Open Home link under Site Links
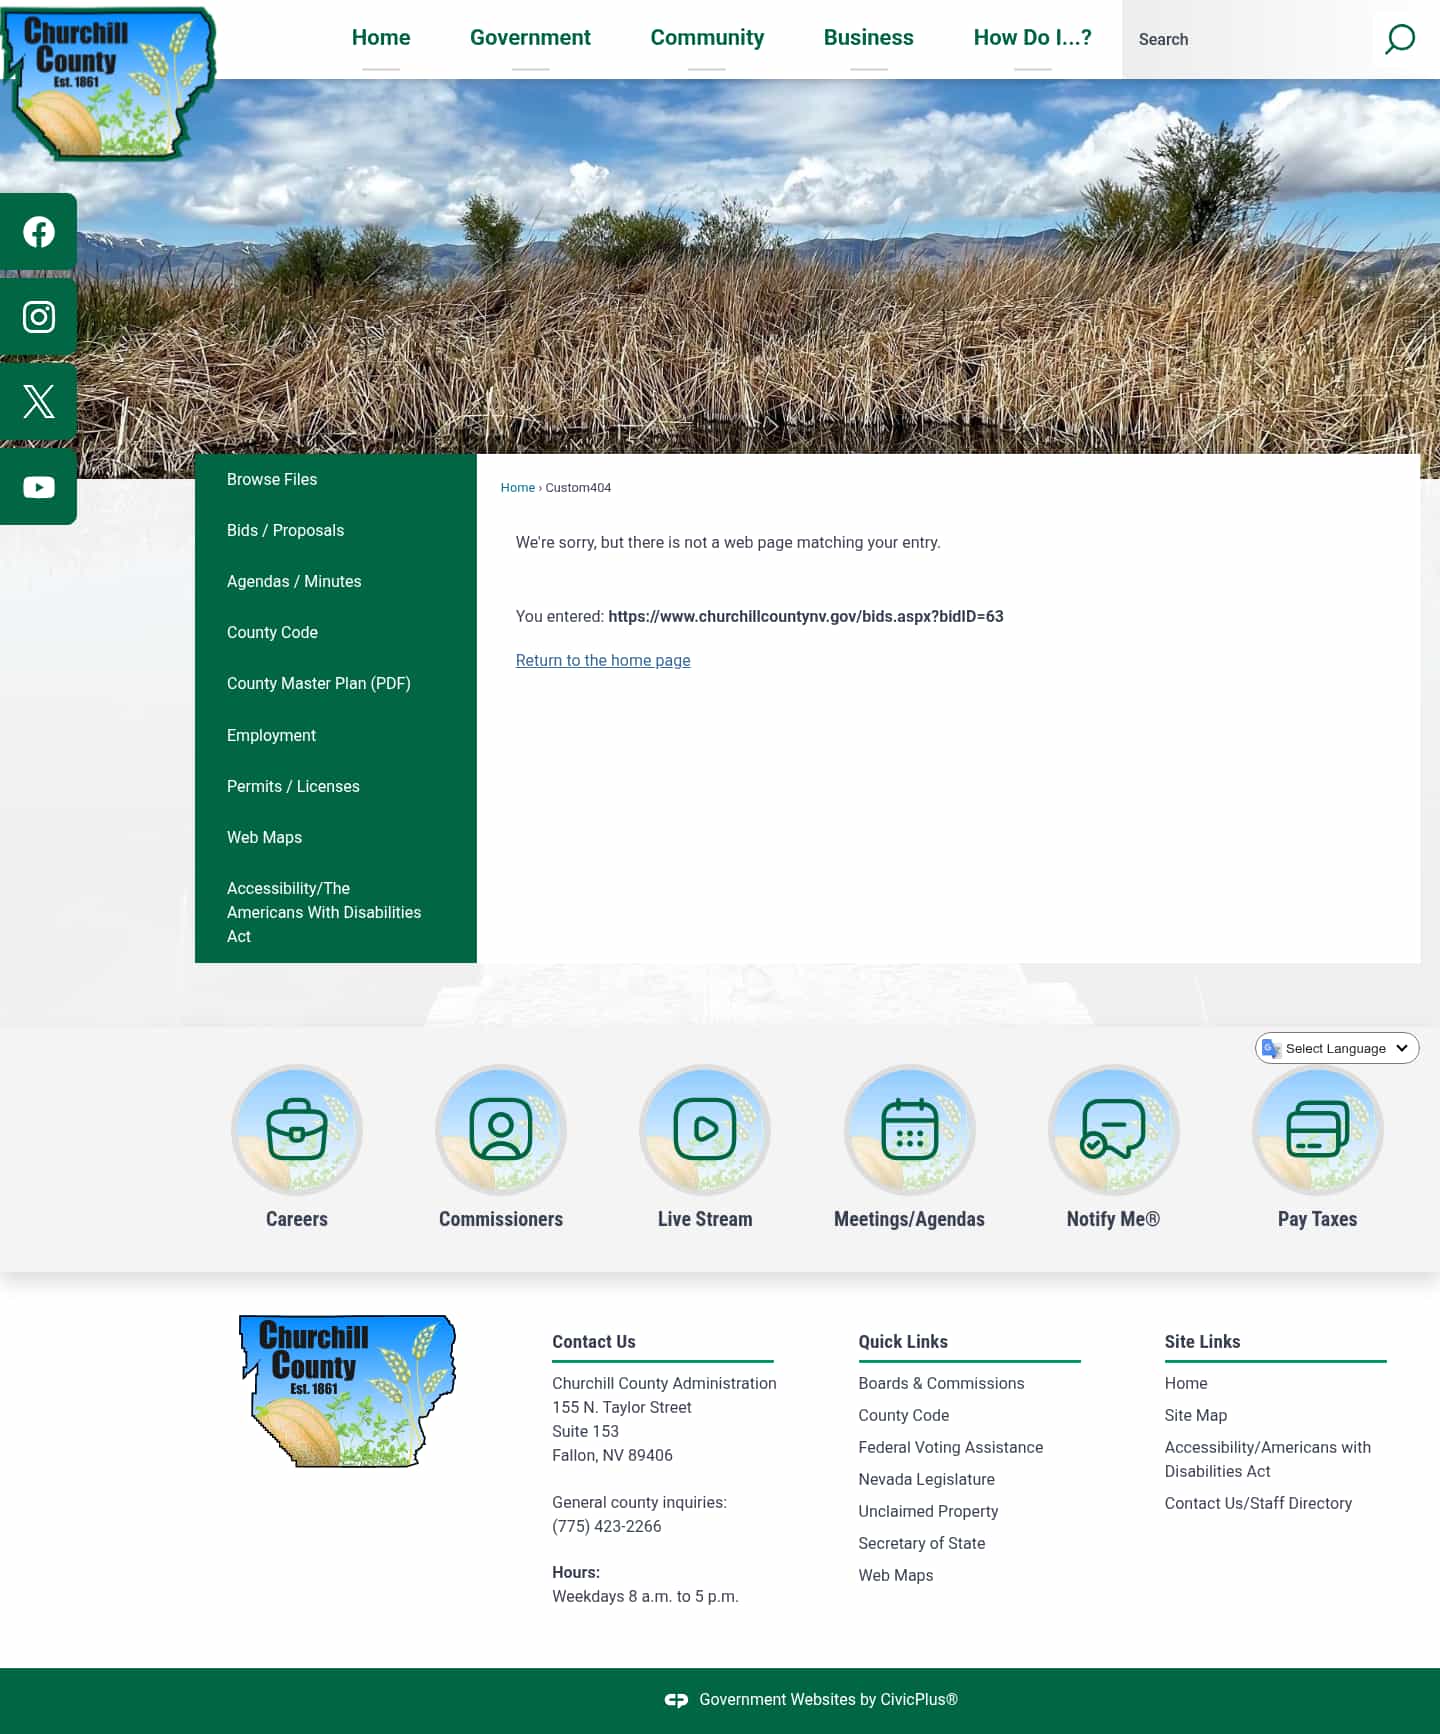The height and width of the screenshot is (1734, 1440). 1186,1384
